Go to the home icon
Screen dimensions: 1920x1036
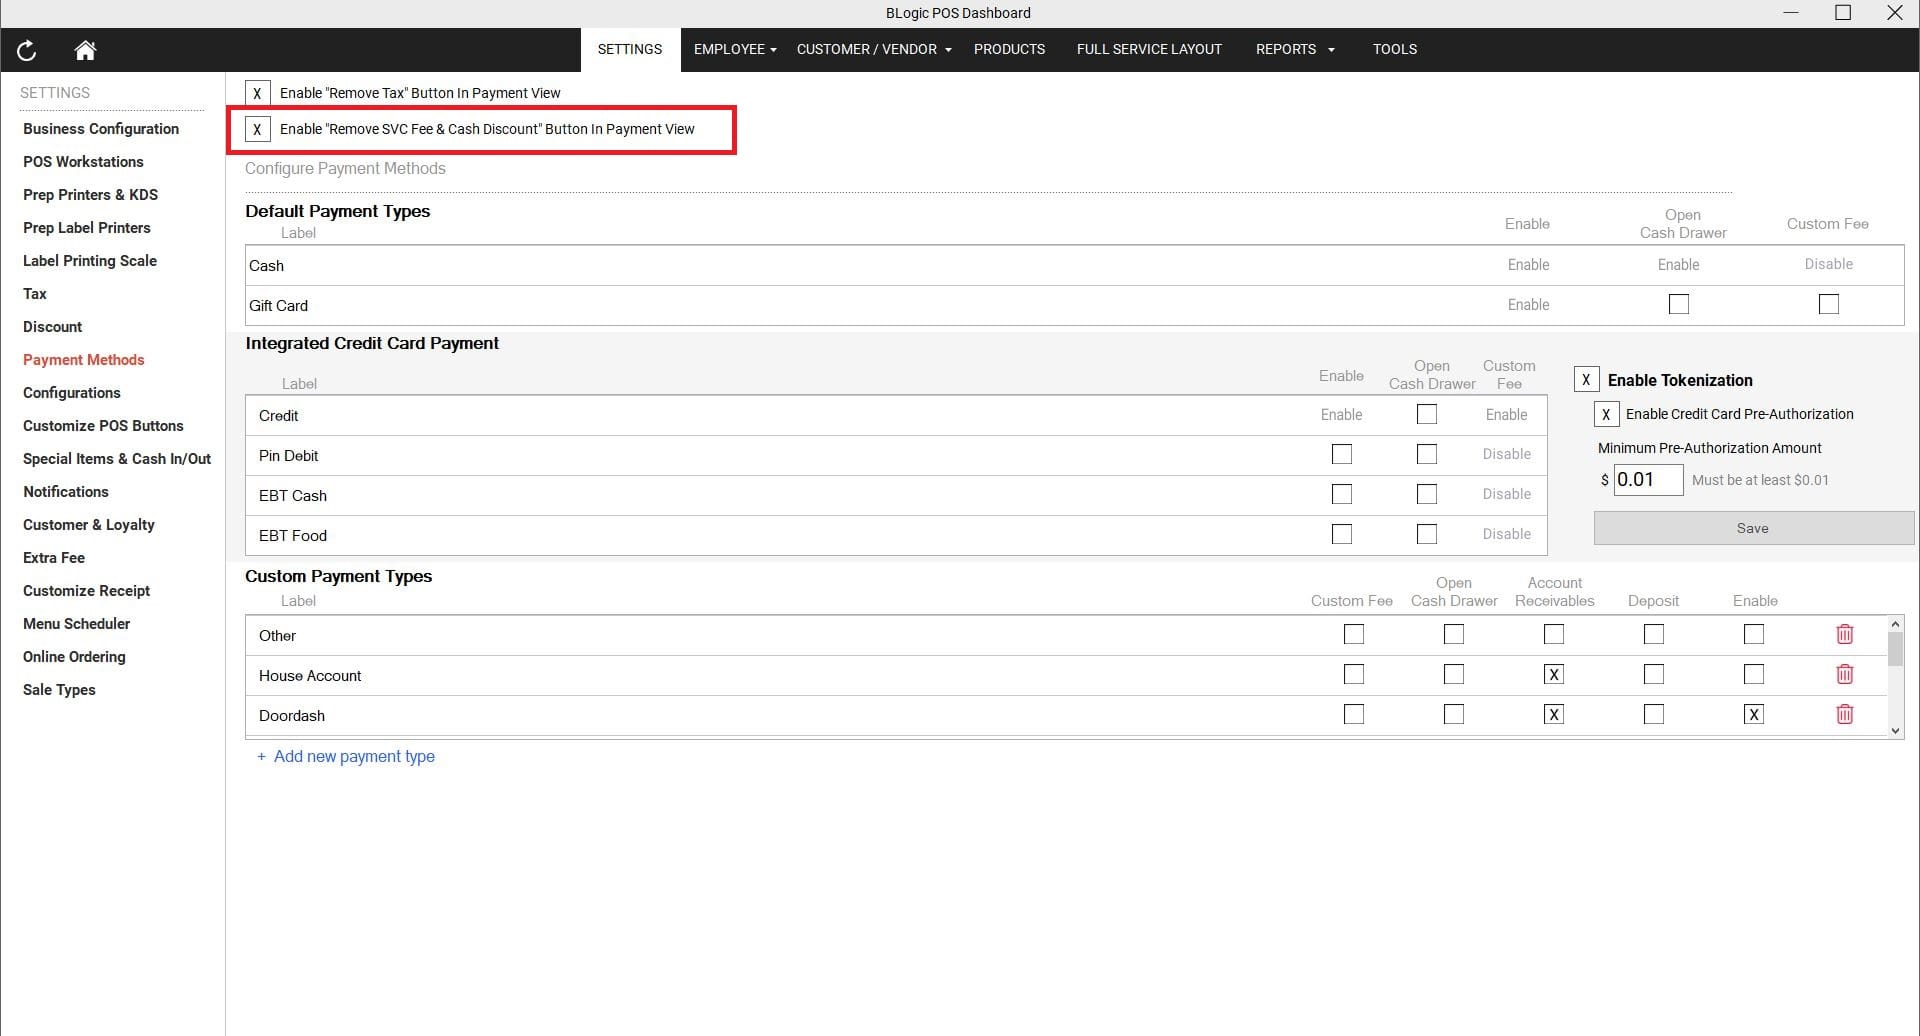pyautogui.click(x=85, y=50)
